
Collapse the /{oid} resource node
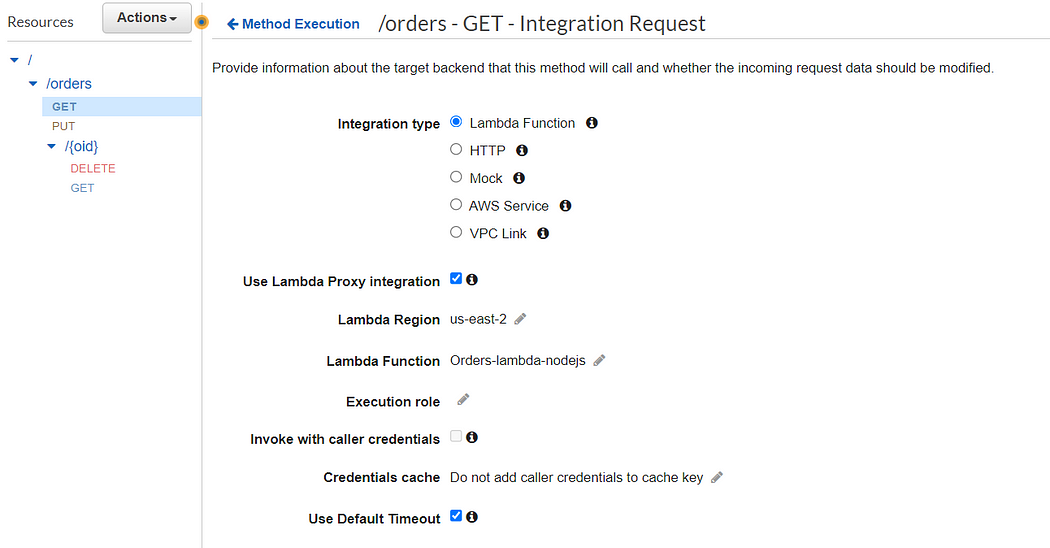tap(52, 146)
